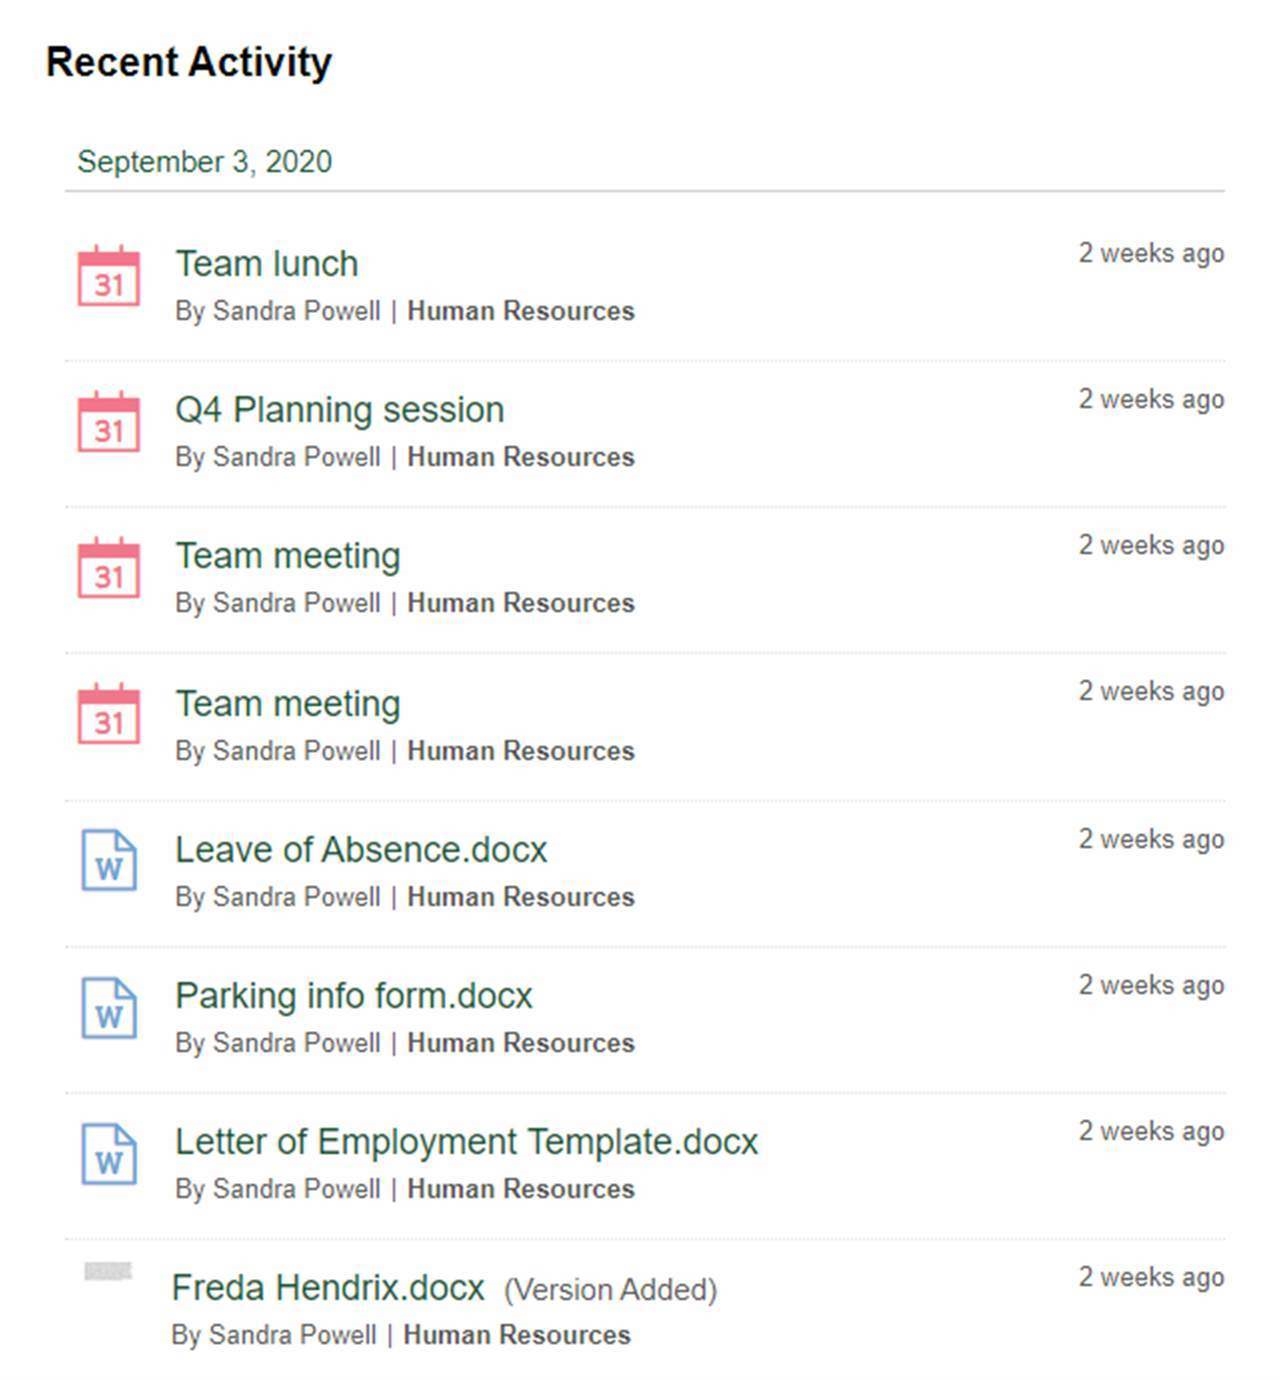Click the '2 weeks ago' timestamp for Letter of Employment Template.docx
The width and height of the screenshot is (1280, 1380).
tap(1151, 1132)
